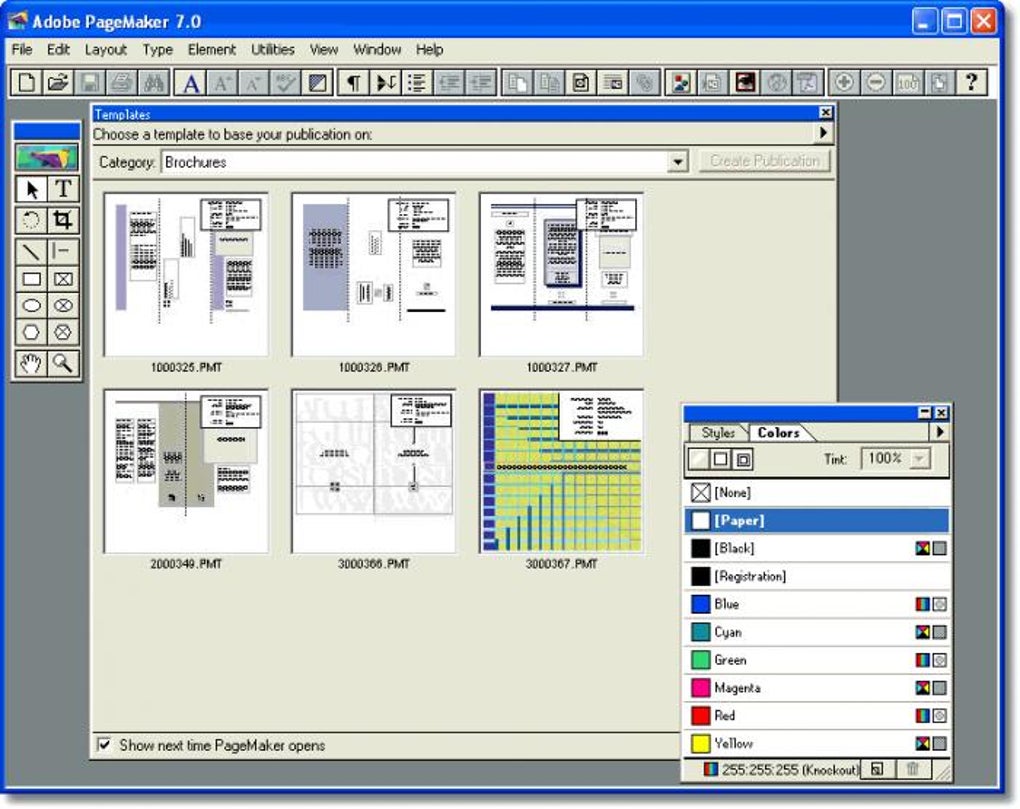This screenshot has width=1020, height=809.
Task: Select the 3000366.PMT template thumbnail
Action: coord(373,471)
